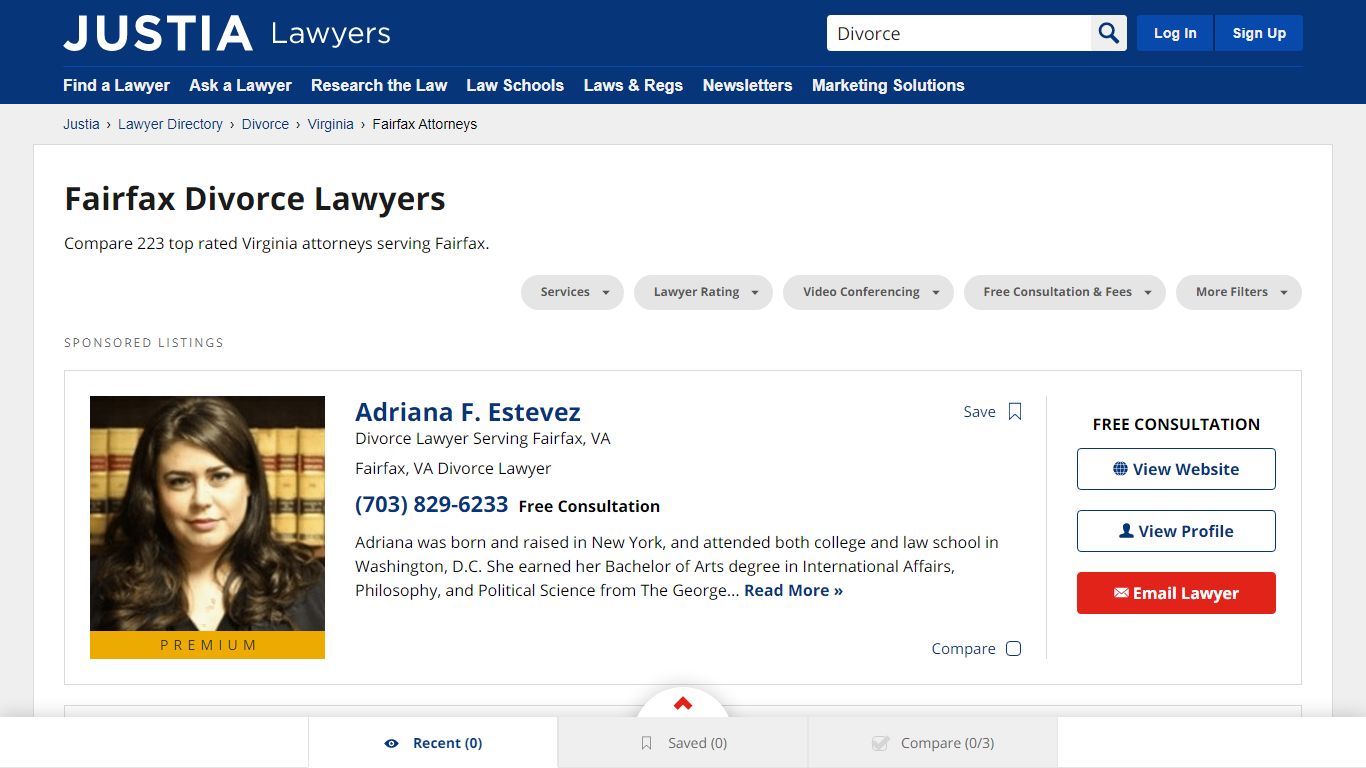
Task: Click Justia breadcrumb link
Action: point(81,124)
